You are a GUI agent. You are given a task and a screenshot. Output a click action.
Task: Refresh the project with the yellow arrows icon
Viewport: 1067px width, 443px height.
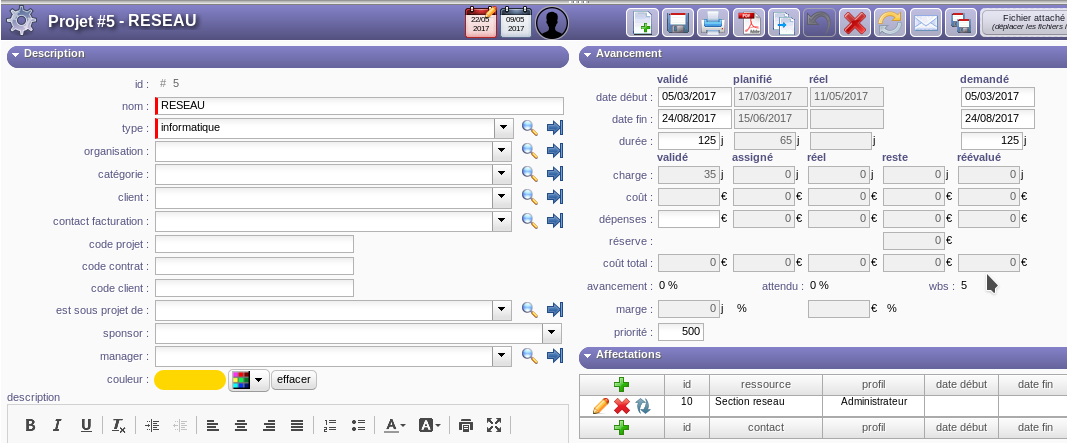[x=889, y=23]
